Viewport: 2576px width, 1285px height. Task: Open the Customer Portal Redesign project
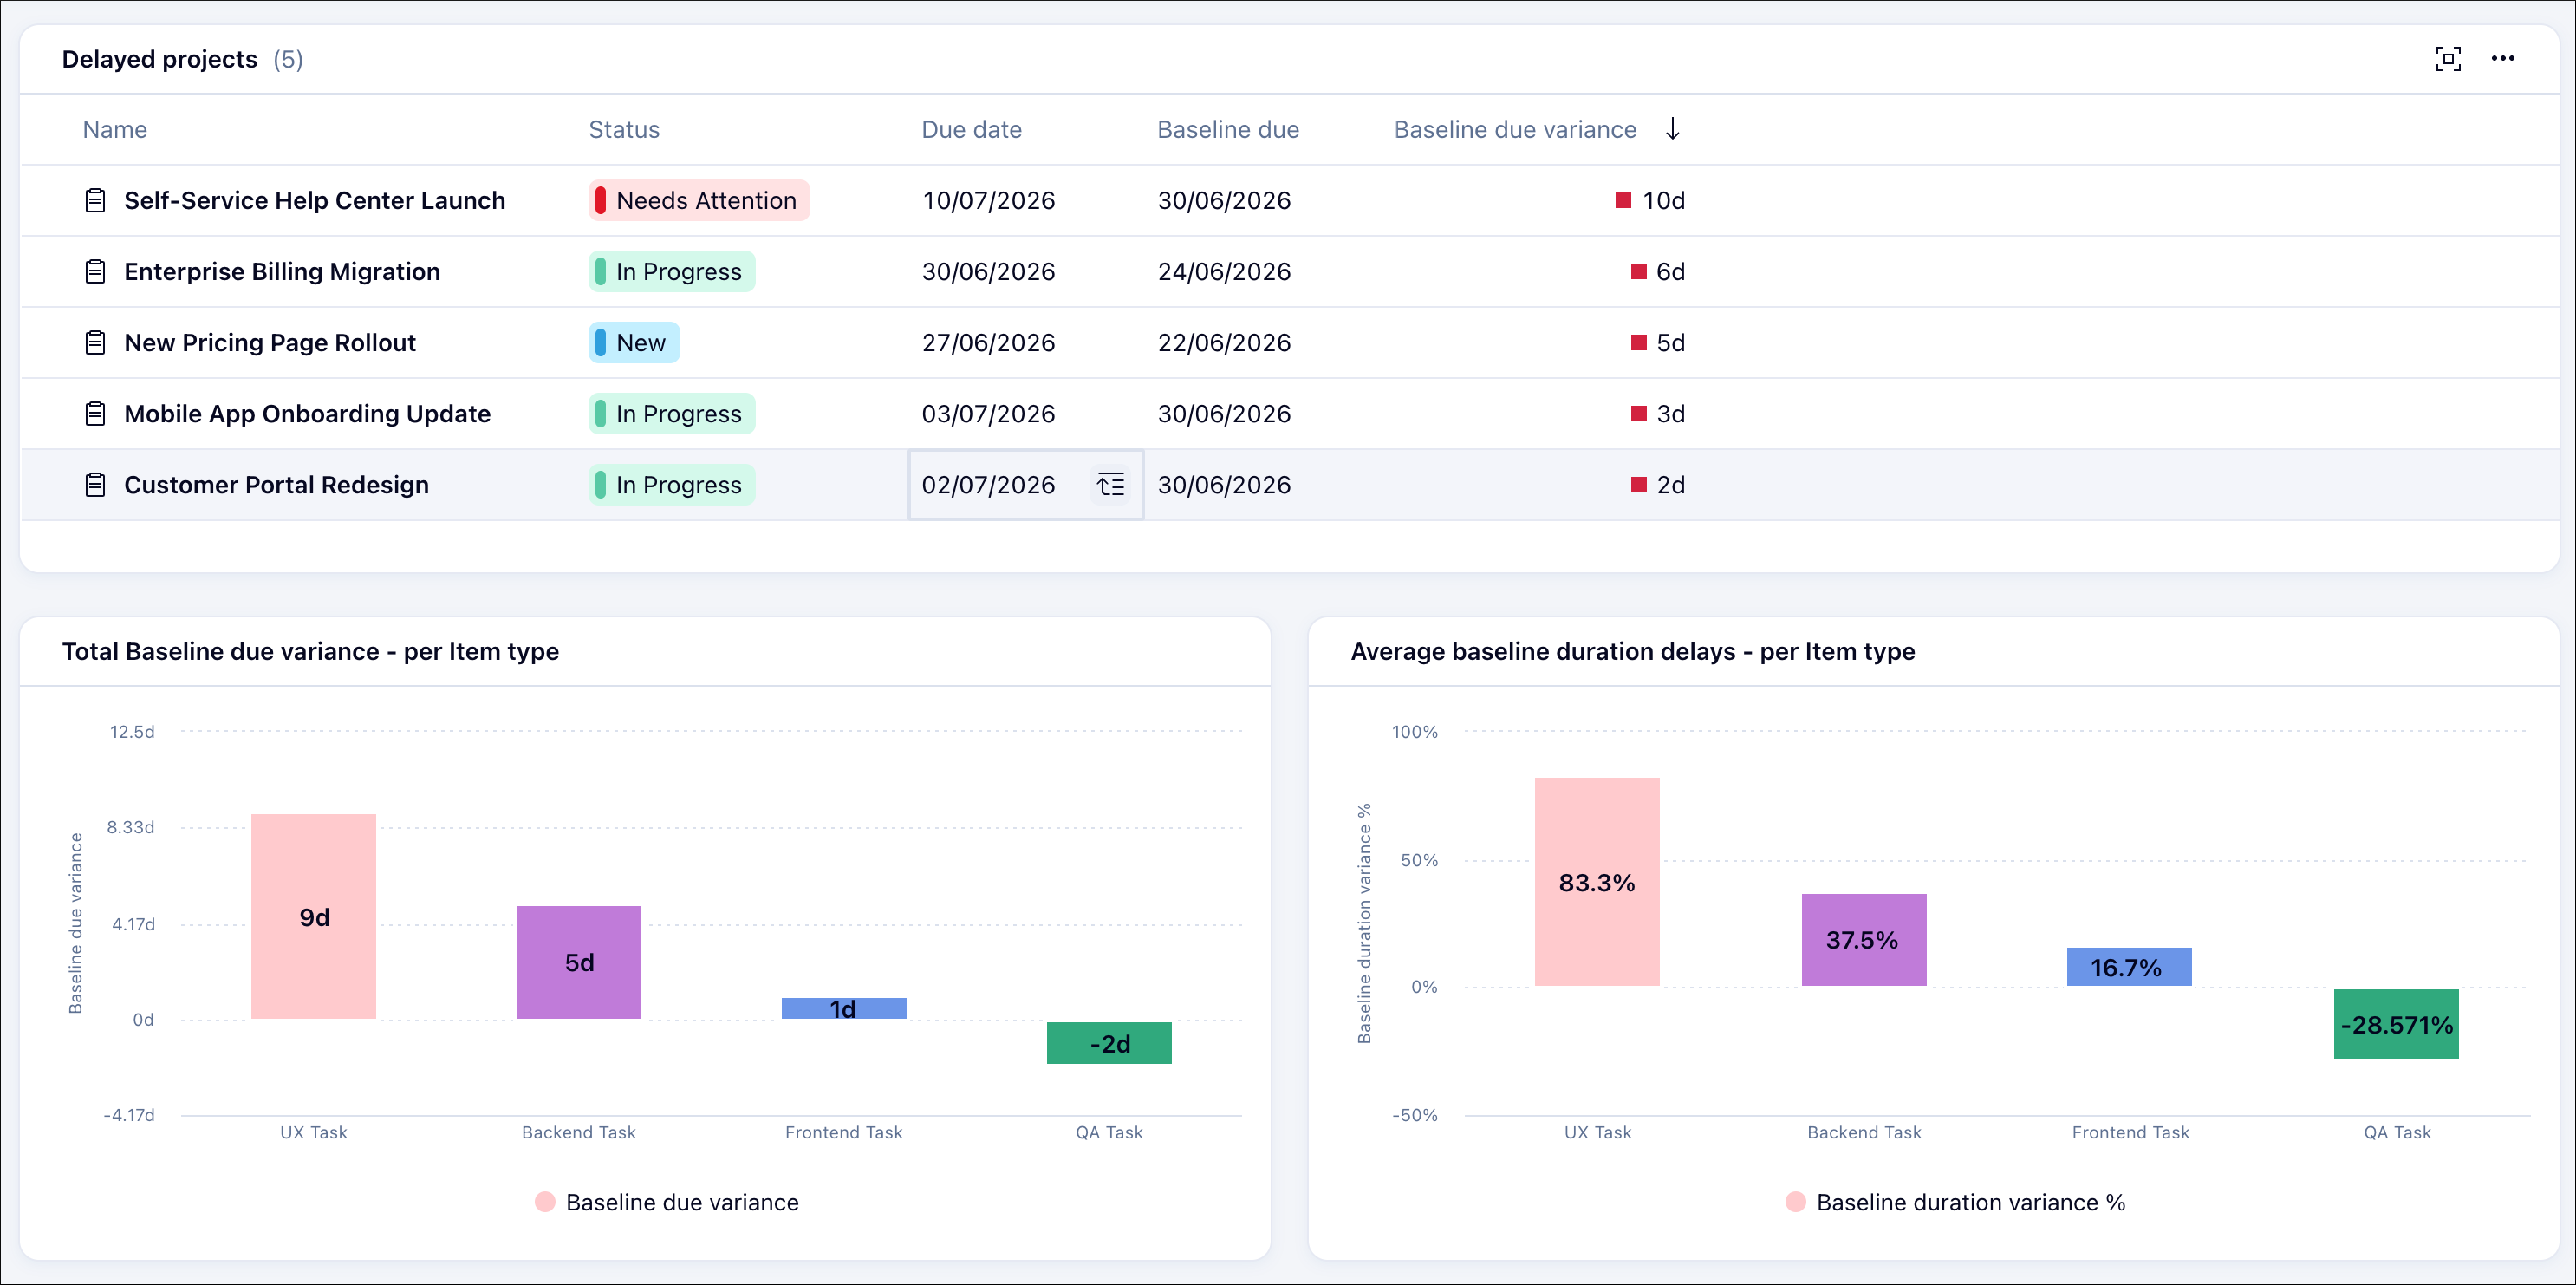(276, 485)
